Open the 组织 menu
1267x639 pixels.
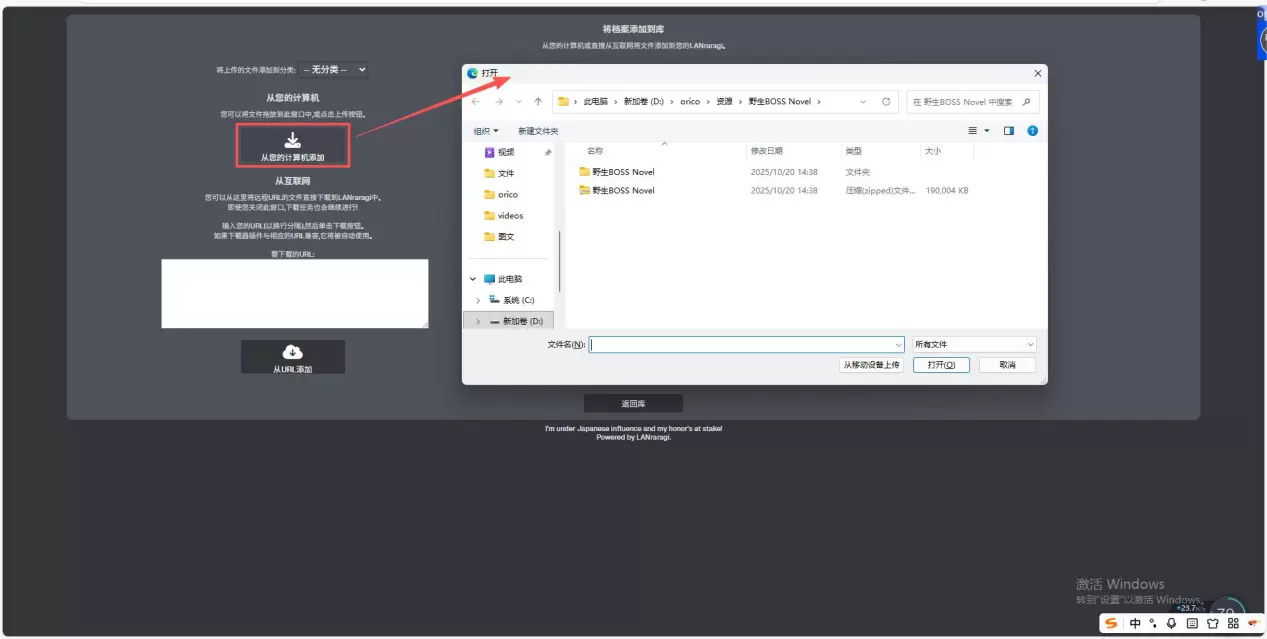coord(486,131)
